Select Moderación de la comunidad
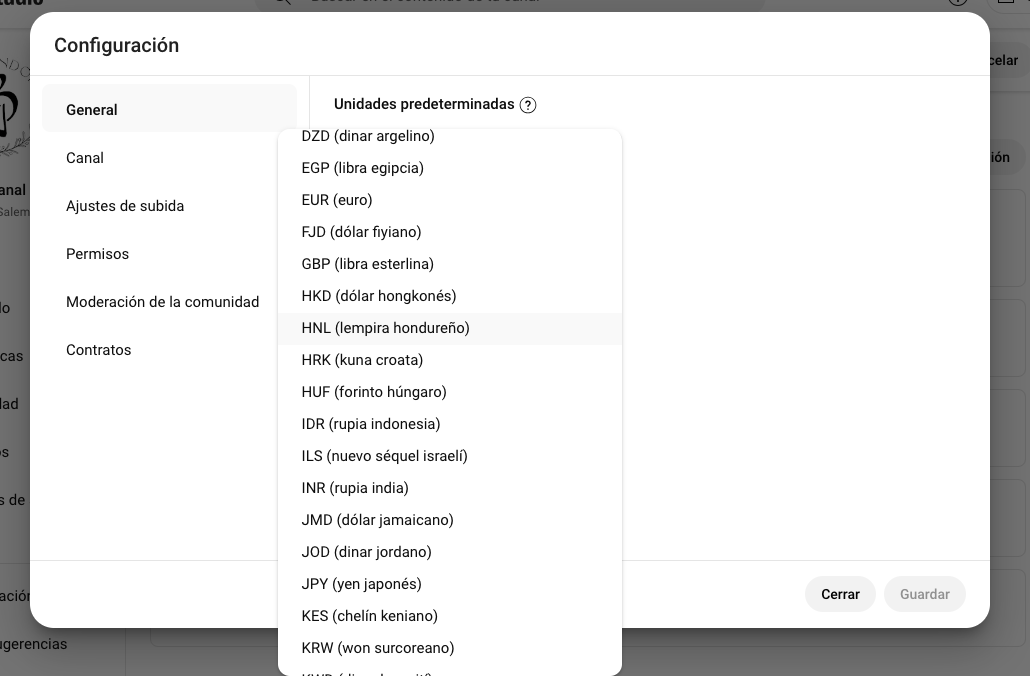Image resolution: width=1030 pixels, height=676 pixels. (162, 302)
